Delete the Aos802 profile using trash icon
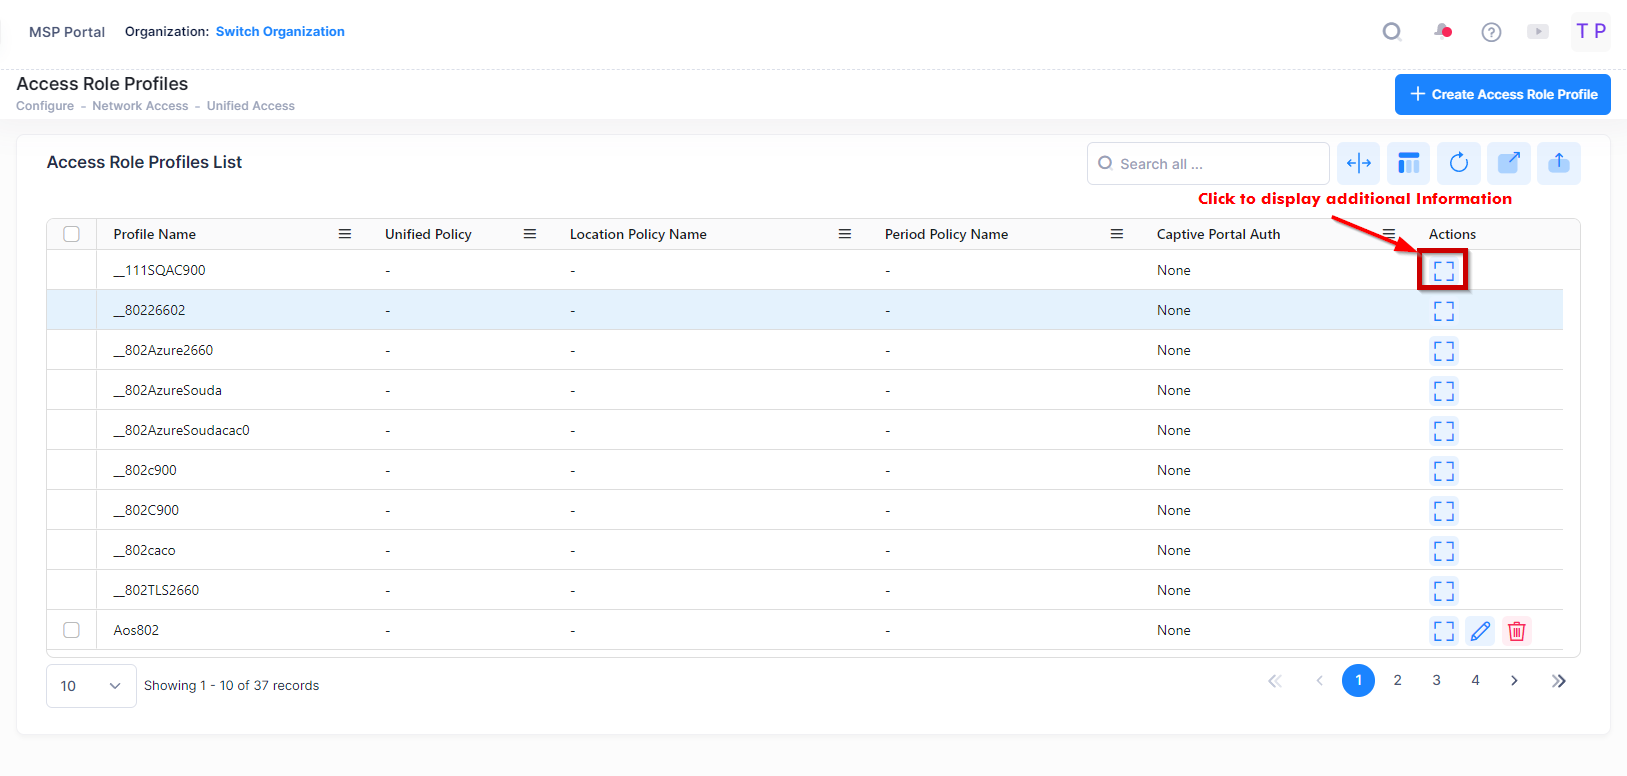Screen dimensions: 1627x776 point(1516,631)
